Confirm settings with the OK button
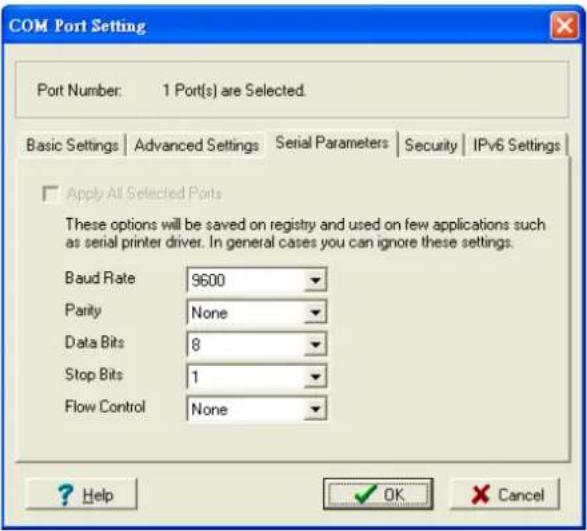 coord(378,494)
